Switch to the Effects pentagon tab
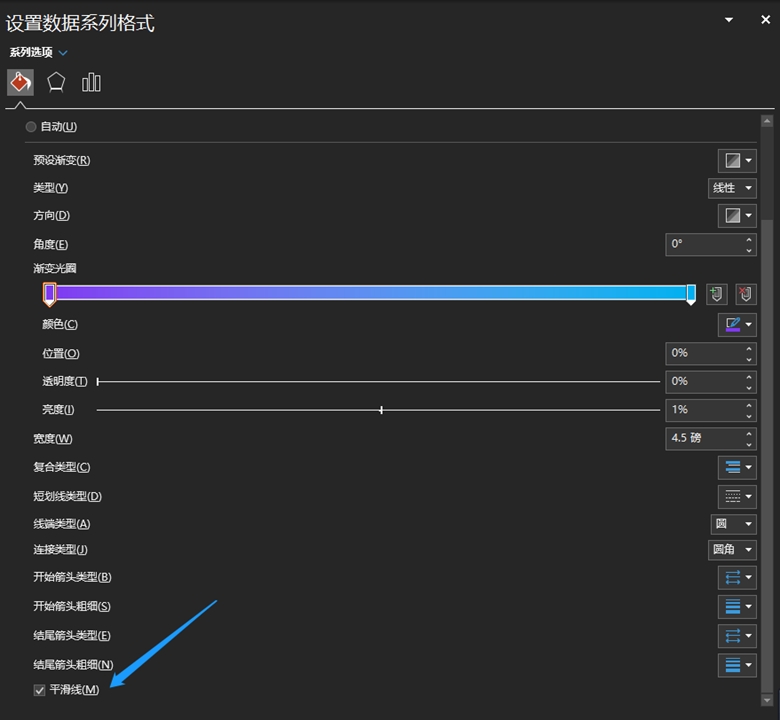Viewport: 780px width, 720px height. pos(56,82)
